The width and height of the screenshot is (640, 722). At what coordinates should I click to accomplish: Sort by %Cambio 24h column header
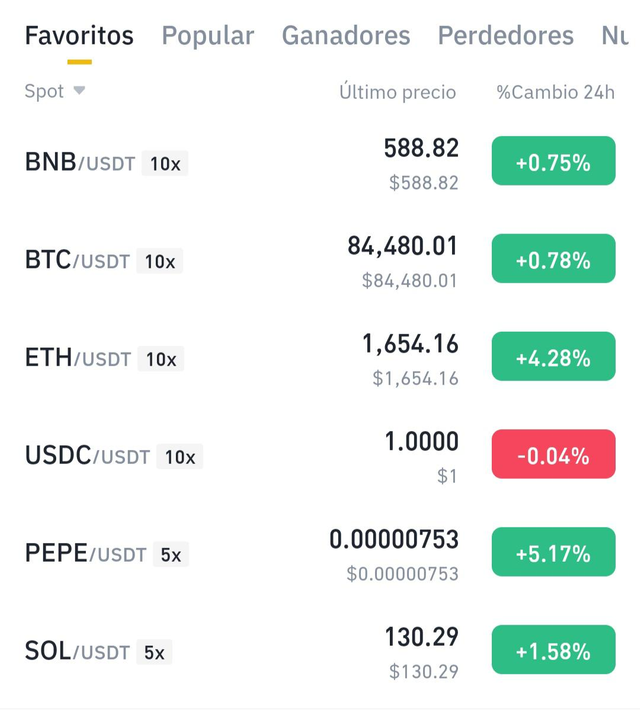[555, 92]
